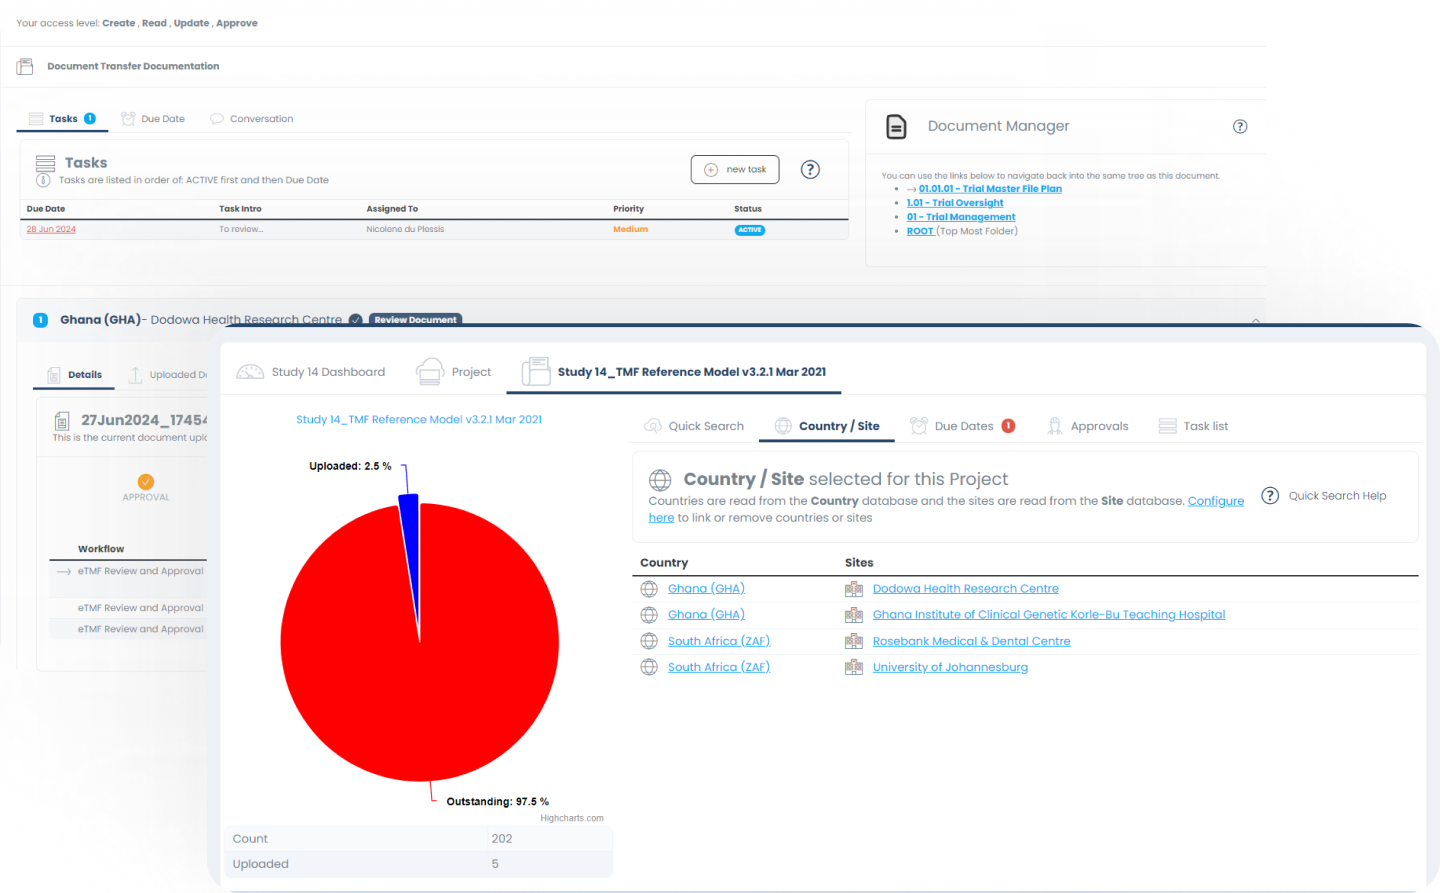This screenshot has height=893, width=1440.
Task: Click Study 14_TMF Reference Model chart title link
Action: point(419,420)
